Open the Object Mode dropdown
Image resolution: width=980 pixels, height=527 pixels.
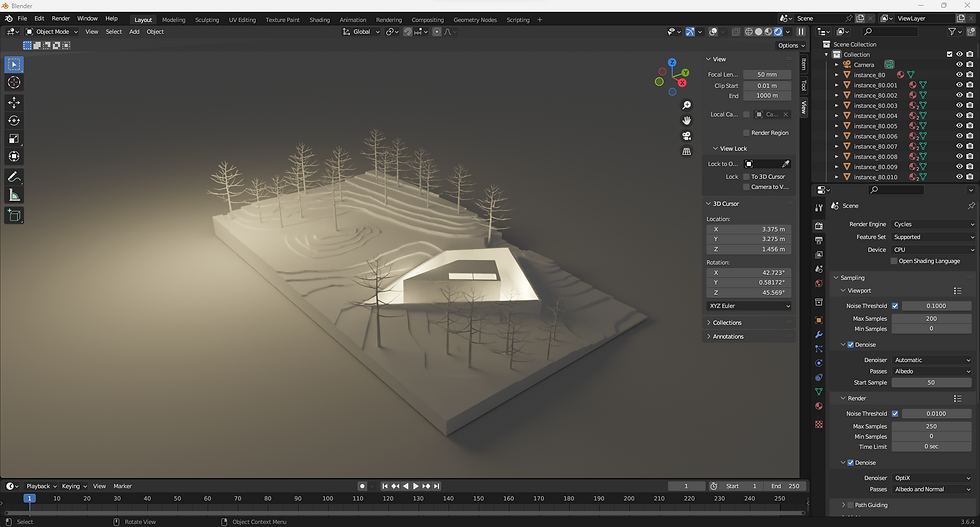pos(52,31)
